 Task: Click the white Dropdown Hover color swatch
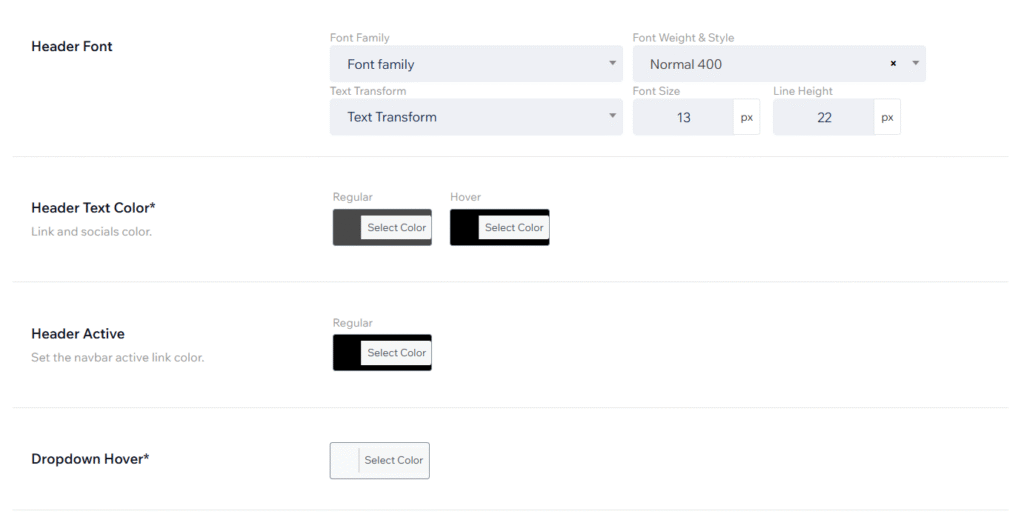pos(345,460)
